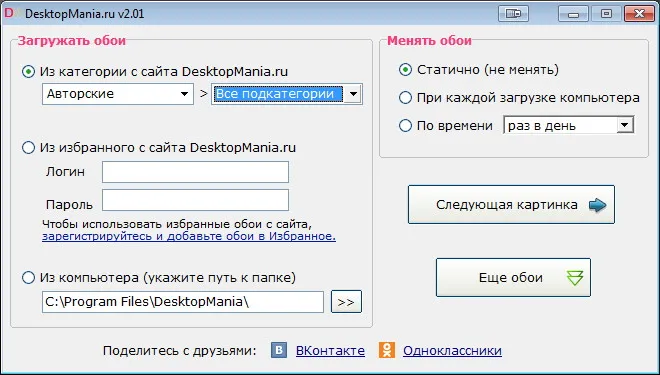
Task: Open the Авторские category dropdown
Action: (x=118, y=94)
